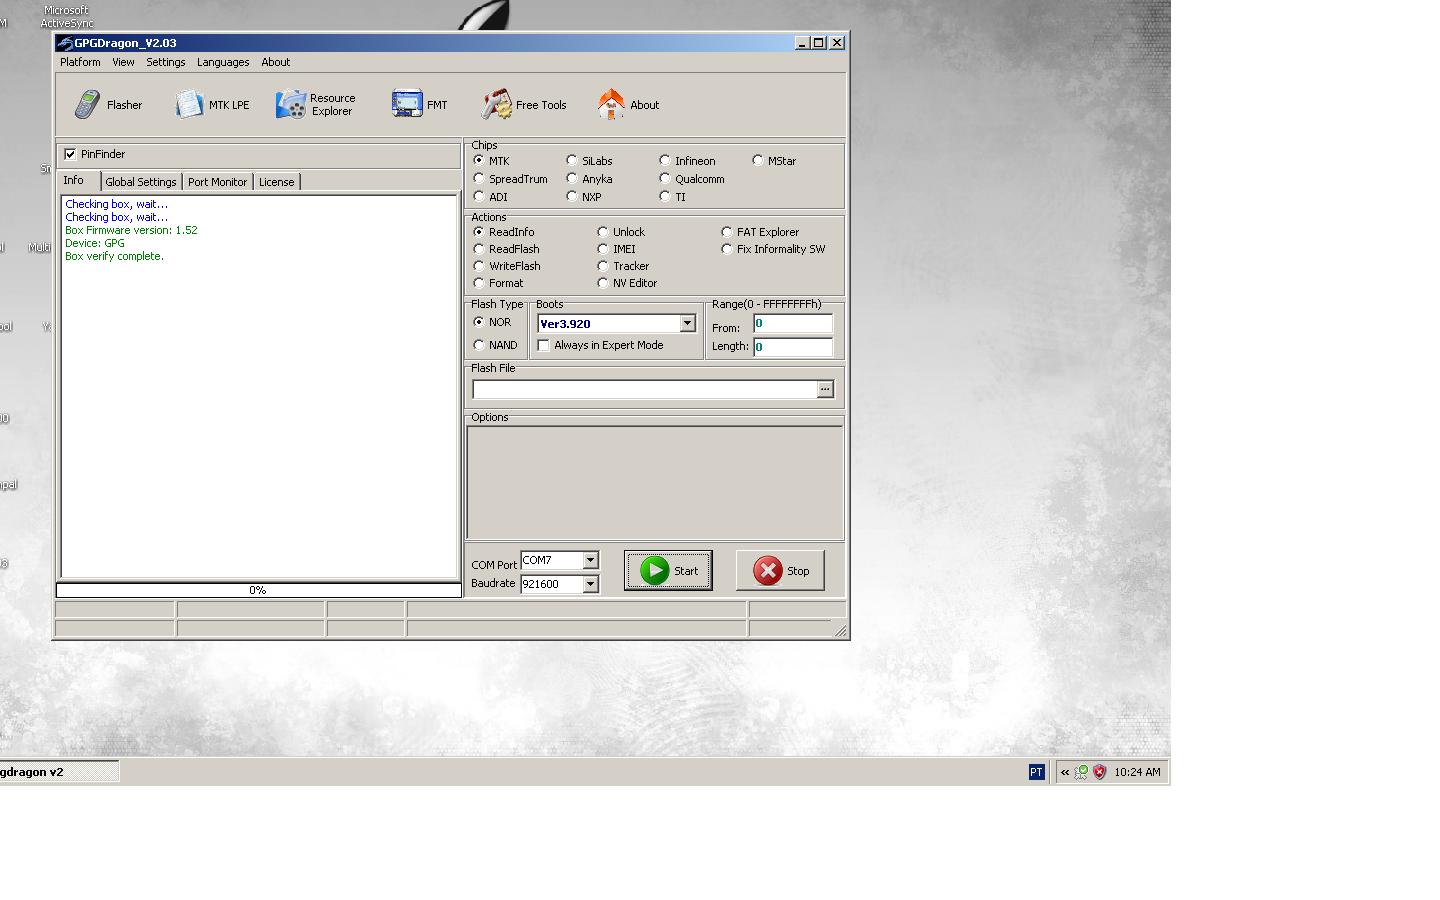Click 'Device: GPG' log line

click(95, 243)
